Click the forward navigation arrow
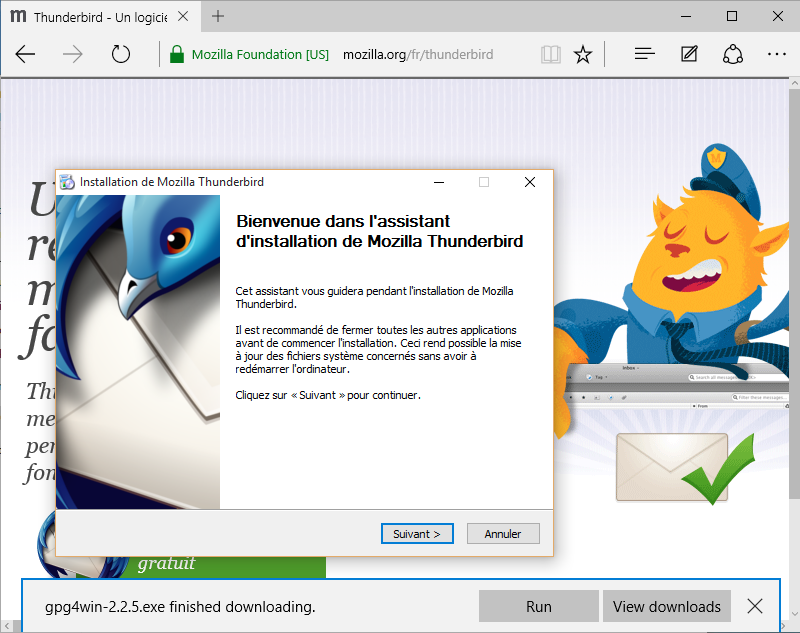The image size is (800, 633). click(x=72, y=54)
